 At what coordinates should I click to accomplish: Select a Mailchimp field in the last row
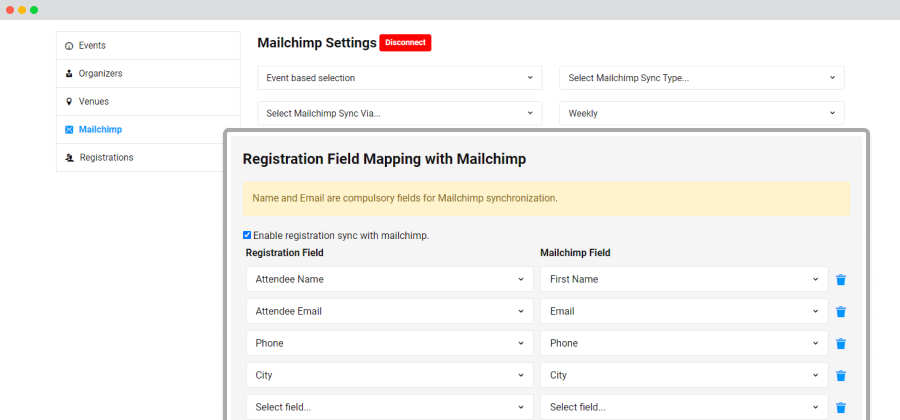tap(684, 407)
